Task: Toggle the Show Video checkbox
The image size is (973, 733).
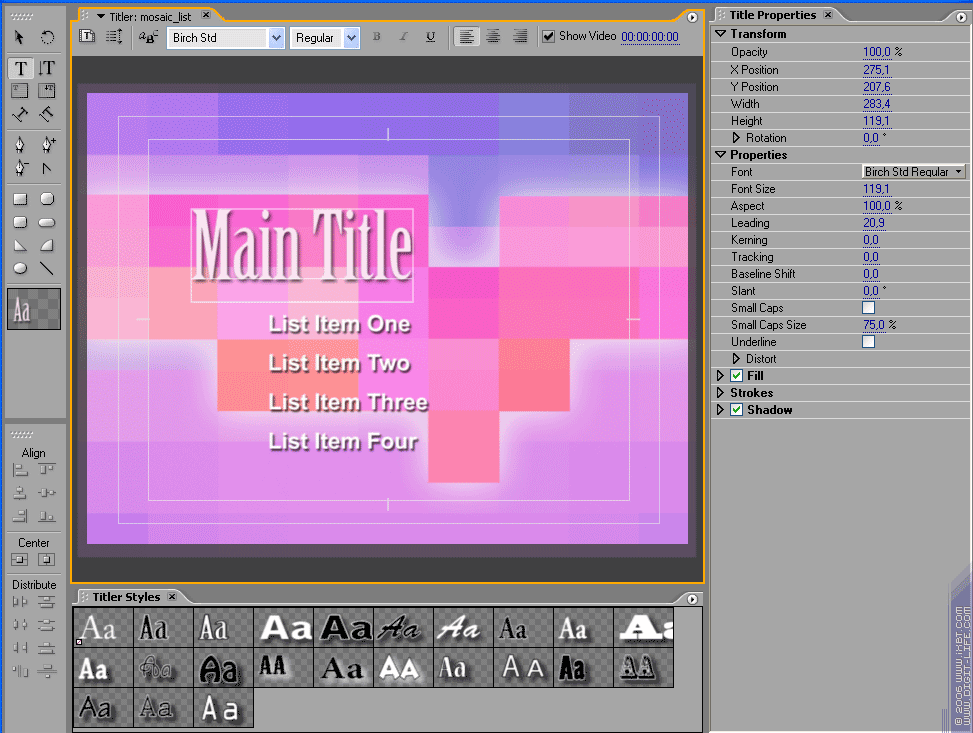Action: (548, 37)
